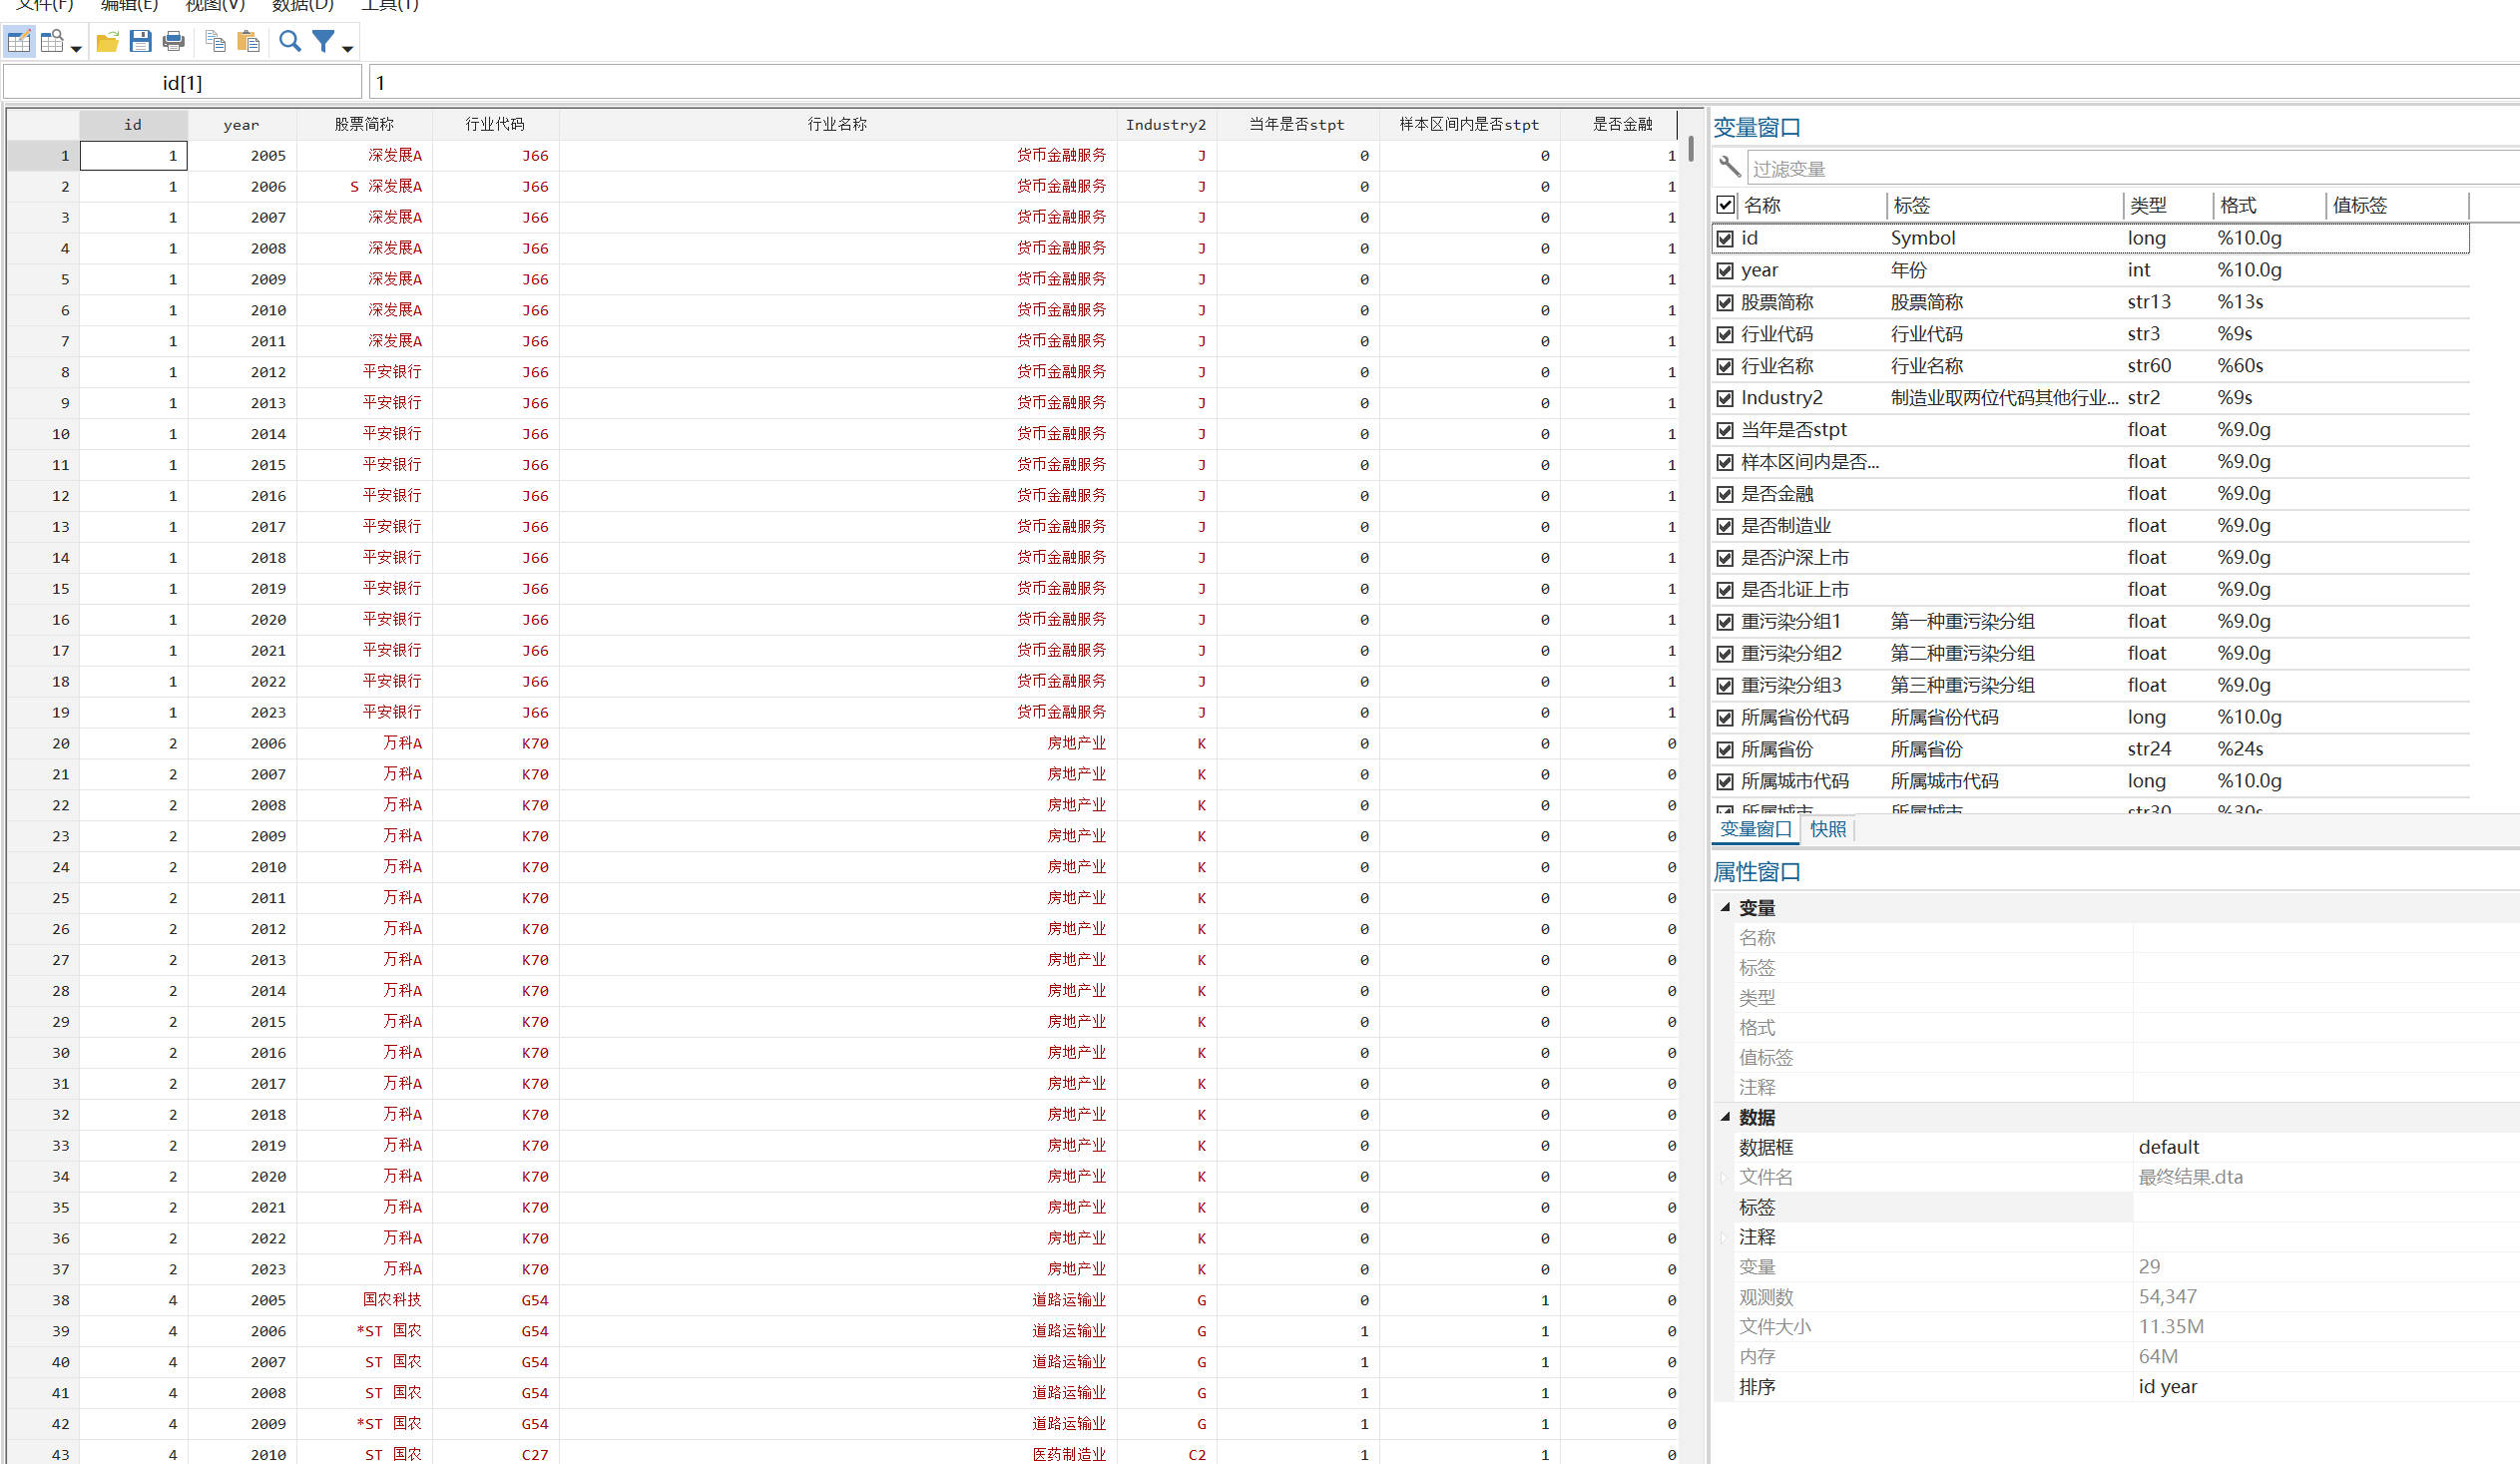Switch to Data Editor edit mode icon
2520x1464 pixels.
(x=19, y=42)
